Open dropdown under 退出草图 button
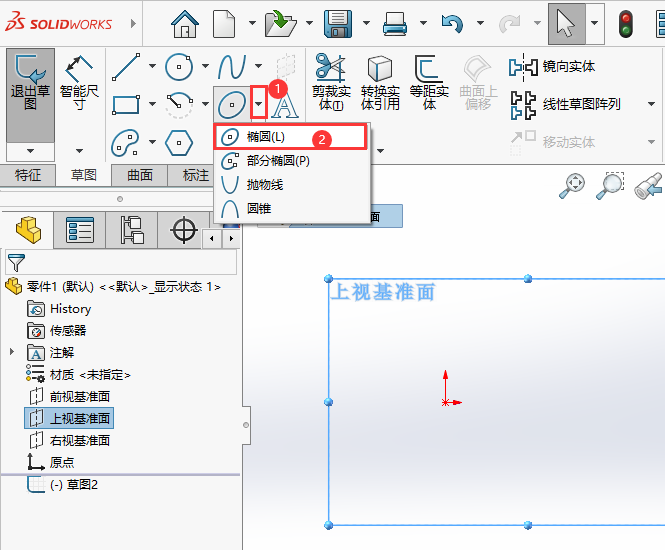665x550 pixels. [30, 151]
